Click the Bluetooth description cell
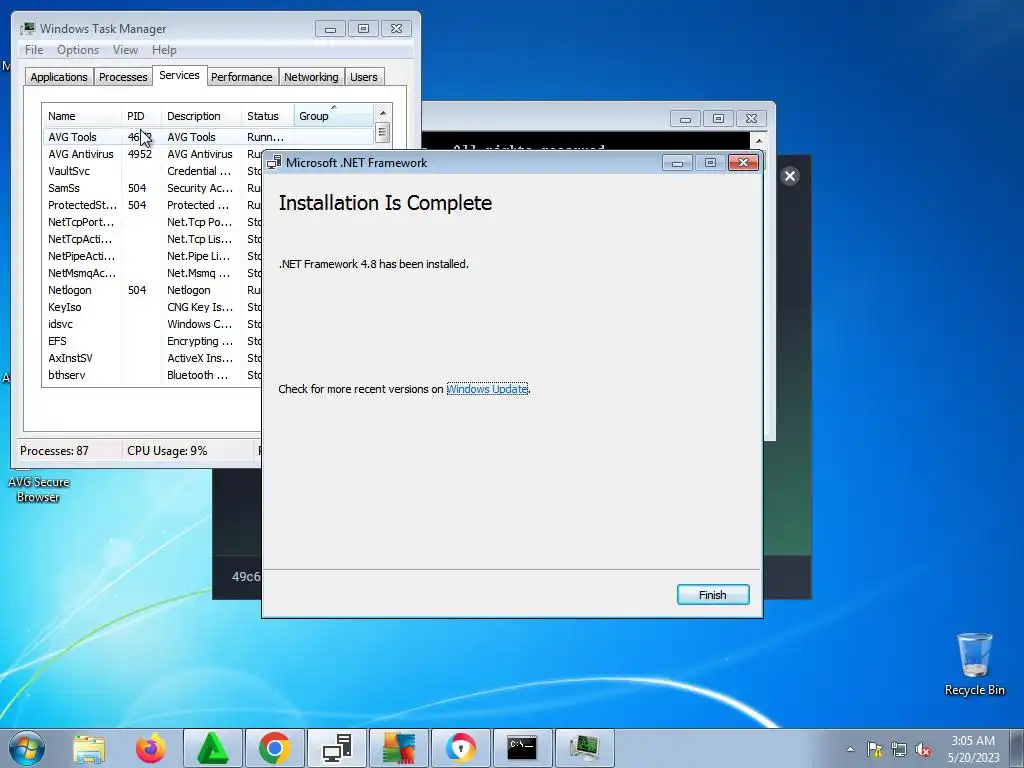This screenshot has height=768, width=1024. tap(198, 375)
